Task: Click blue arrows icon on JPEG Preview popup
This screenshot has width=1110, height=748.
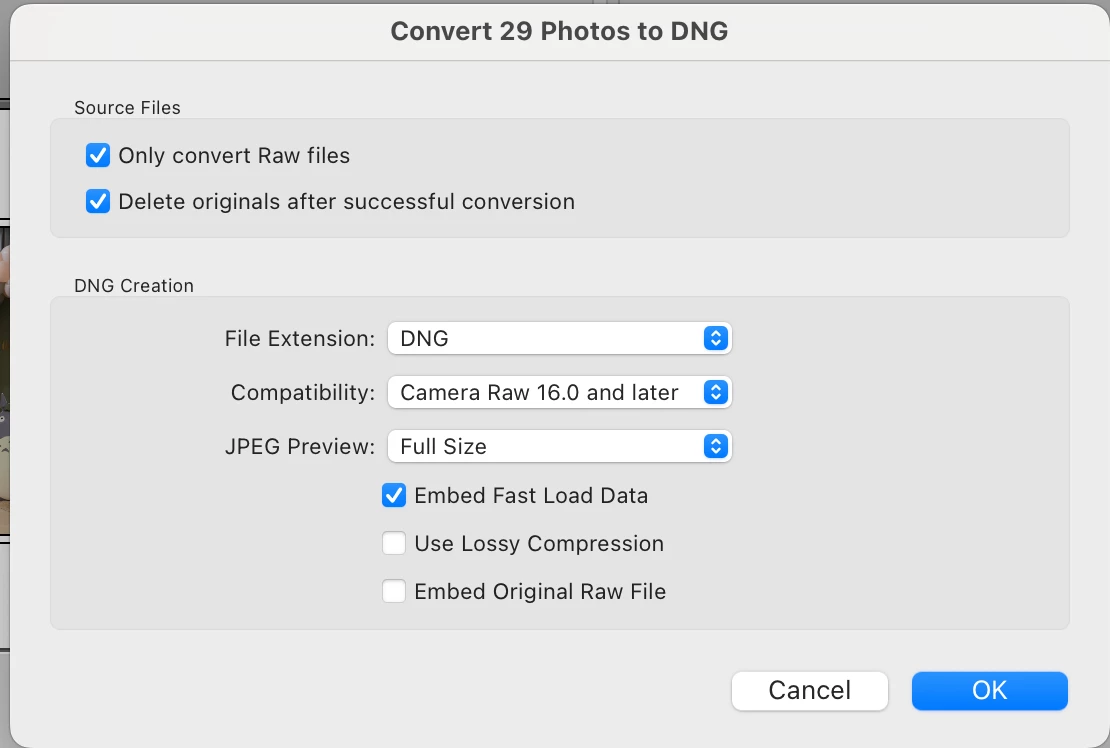Action: click(x=715, y=447)
